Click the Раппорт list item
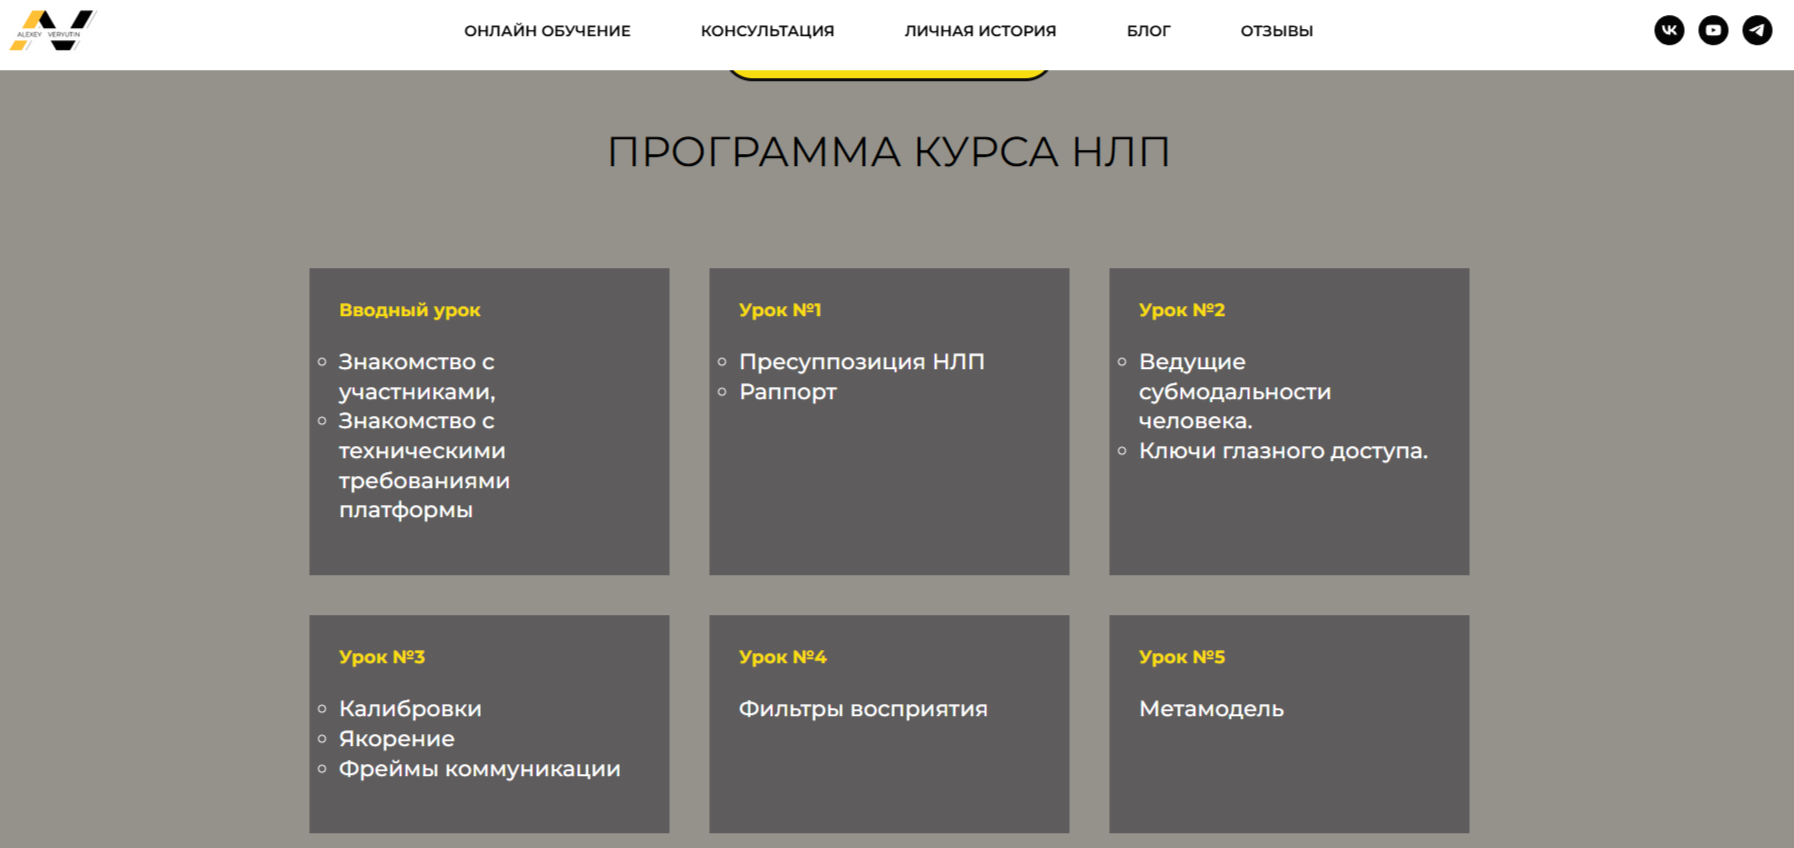 tap(787, 392)
